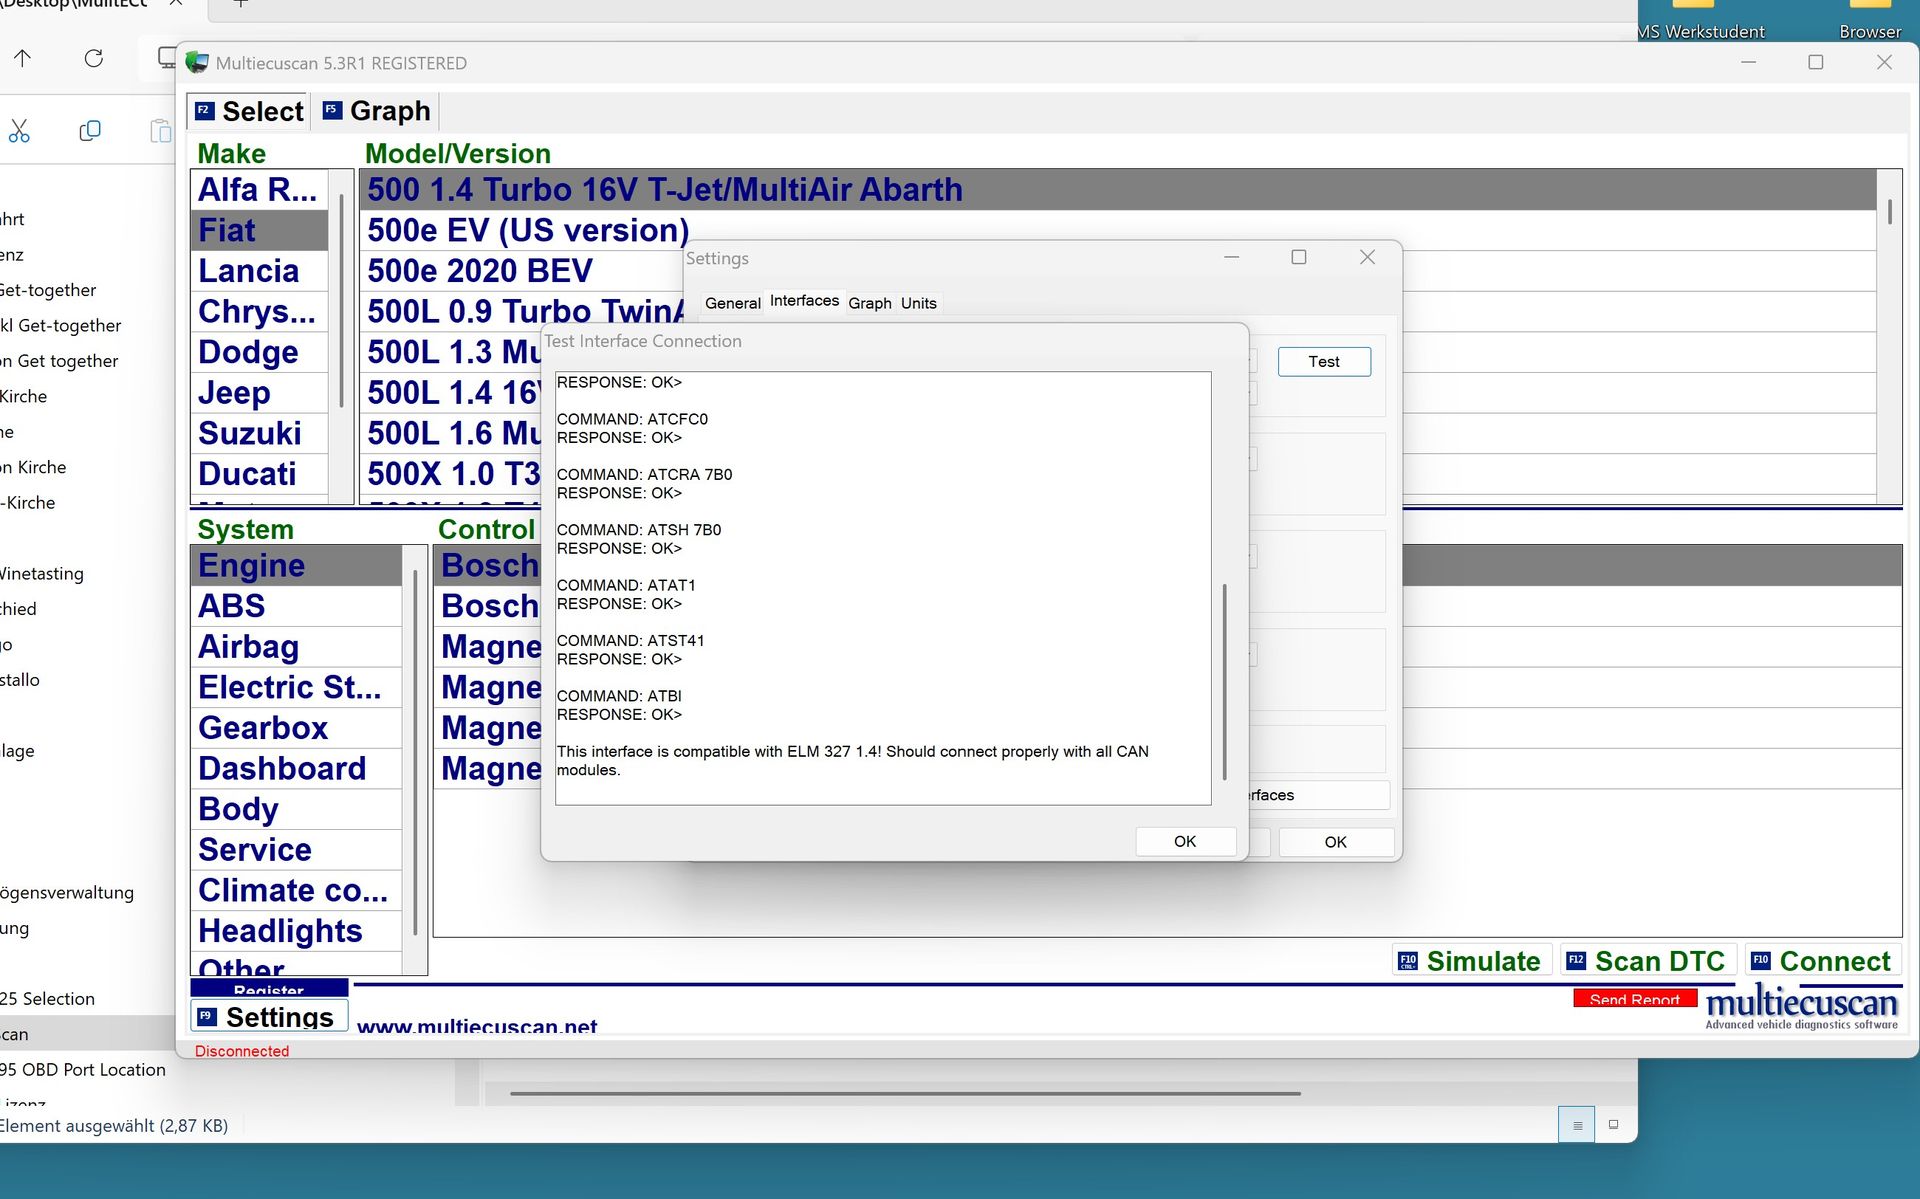The height and width of the screenshot is (1199, 1920).
Task: Switch to Graph tab in Settings dialog
Action: click(x=870, y=303)
